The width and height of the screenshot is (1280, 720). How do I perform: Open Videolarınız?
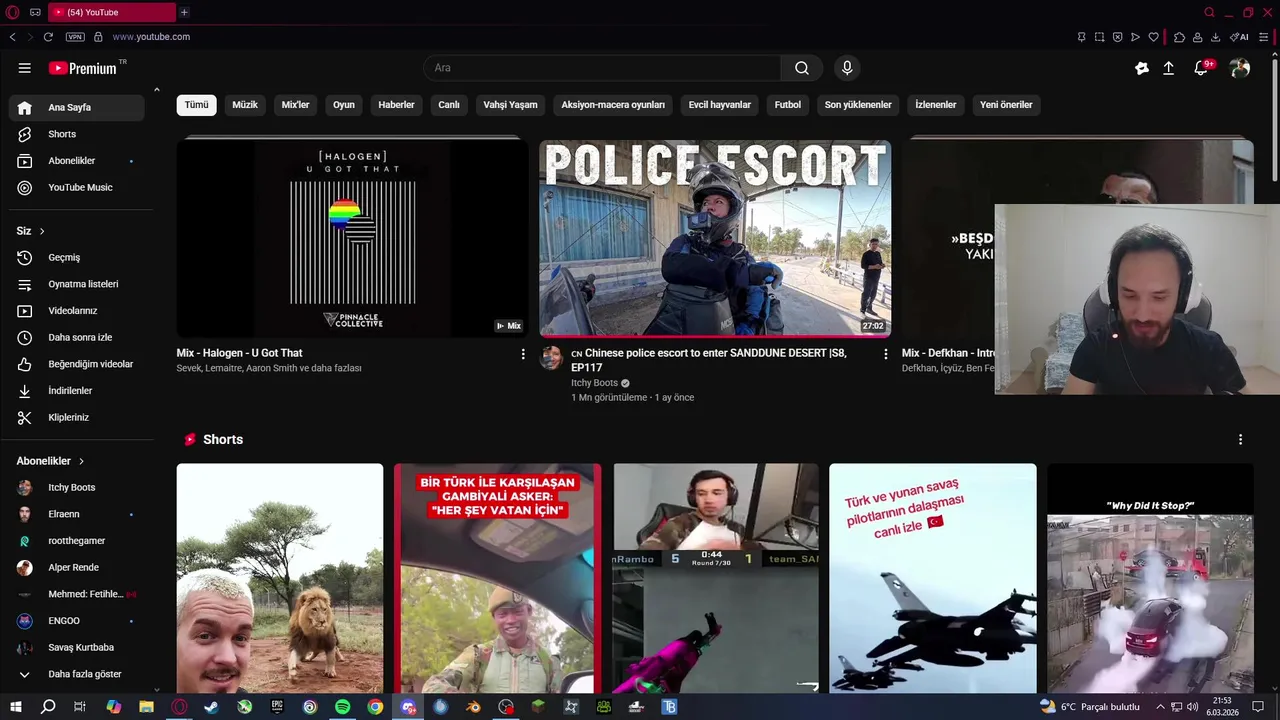(x=76, y=311)
